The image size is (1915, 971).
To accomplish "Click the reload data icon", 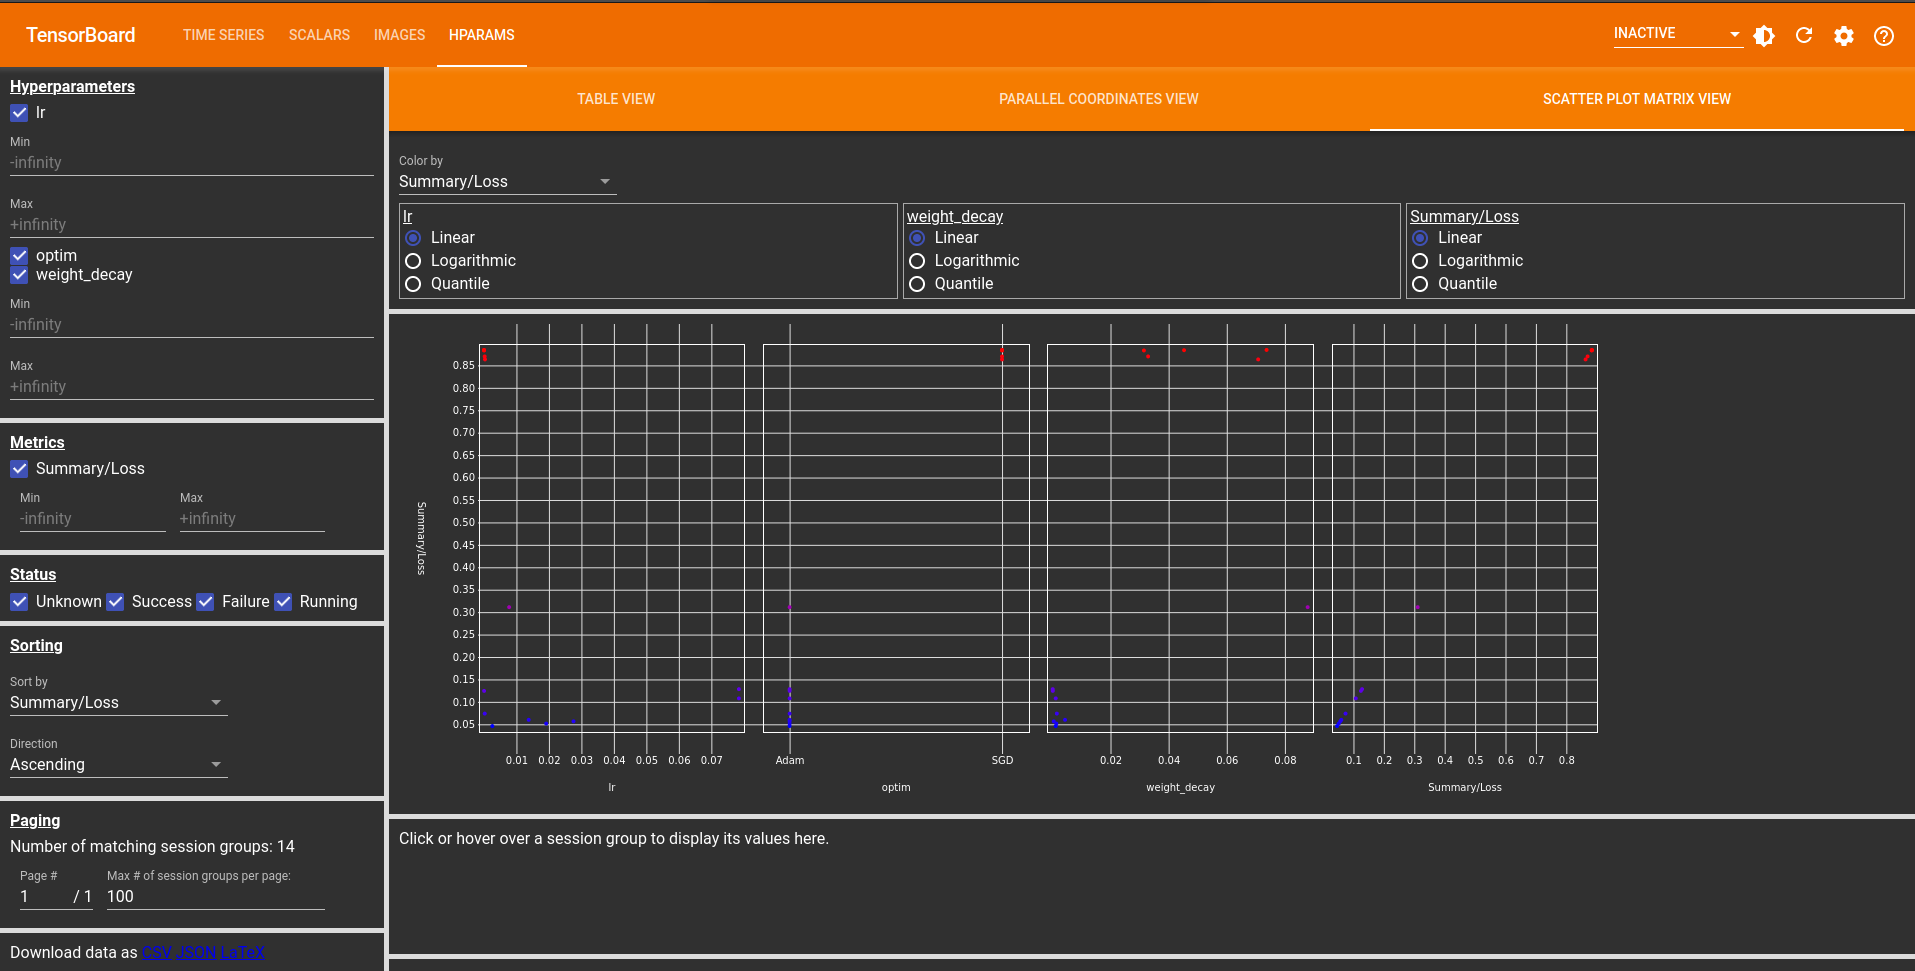I will (1804, 36).
